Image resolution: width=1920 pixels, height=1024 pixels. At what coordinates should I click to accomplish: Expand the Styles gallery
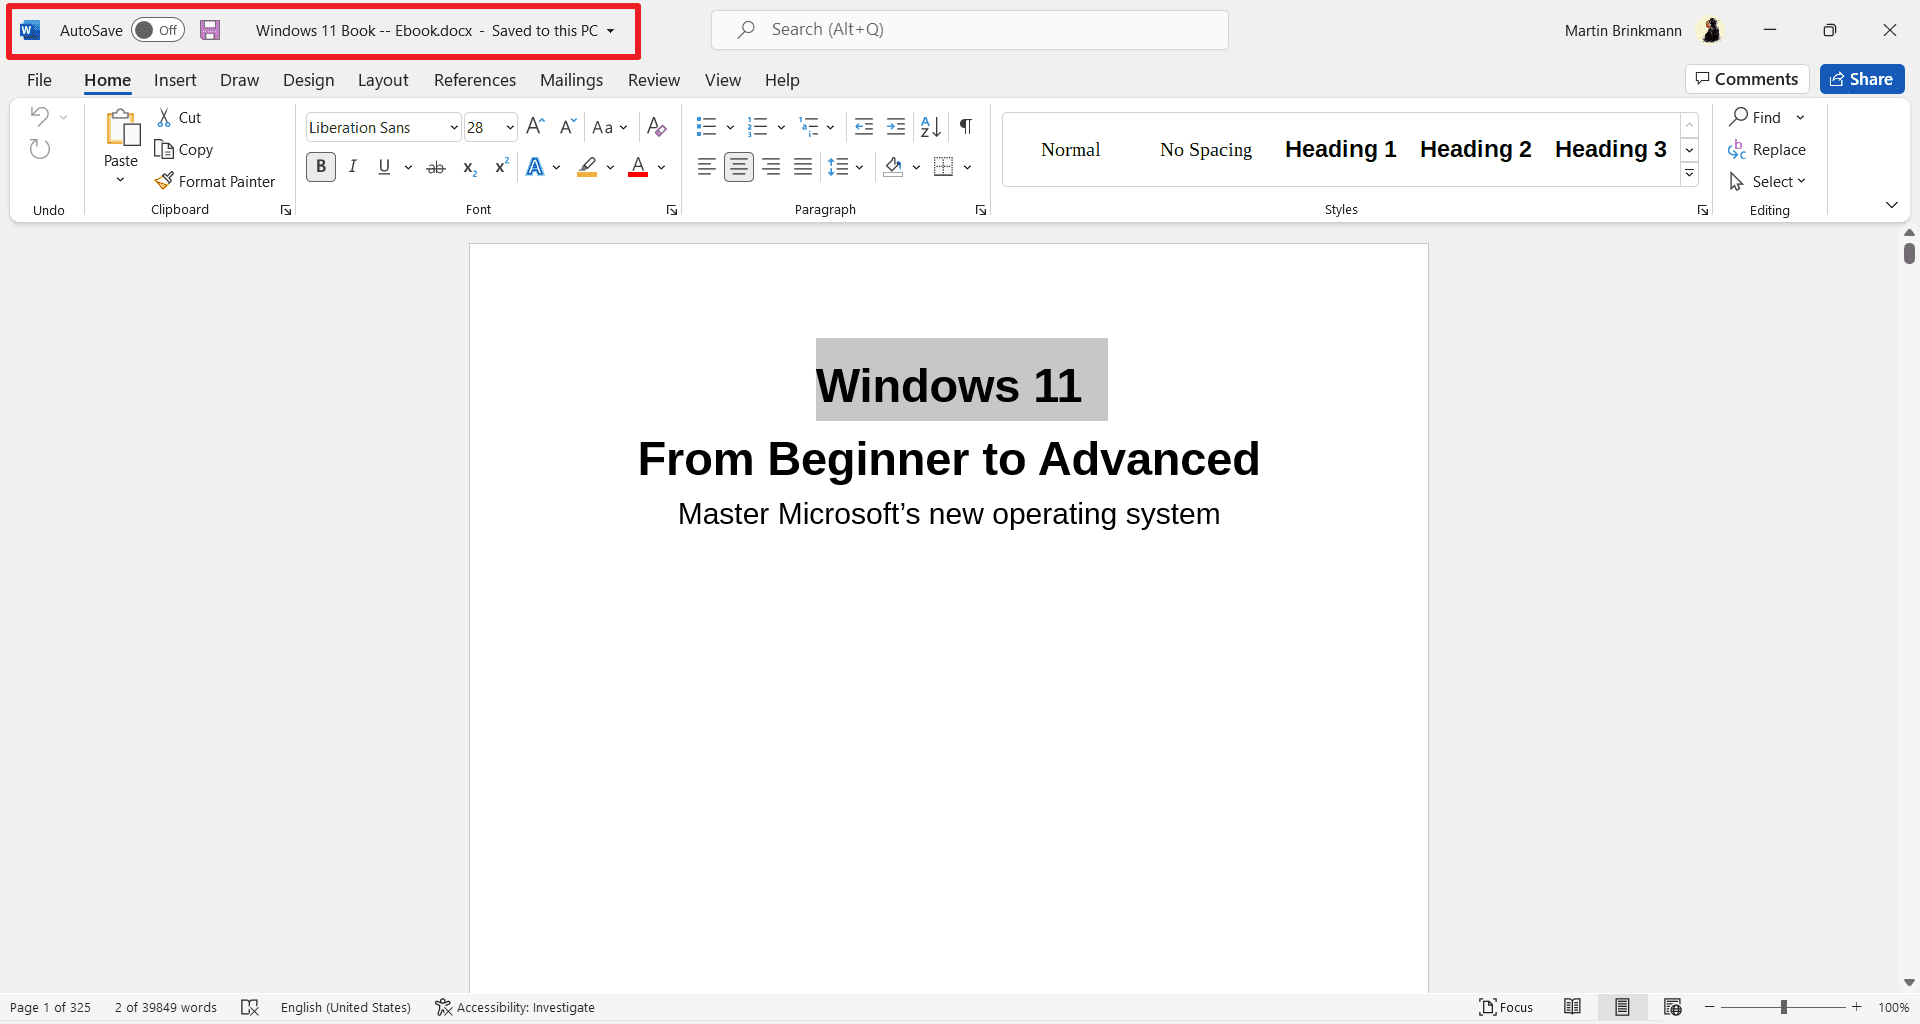click(x=1689, y=173)
